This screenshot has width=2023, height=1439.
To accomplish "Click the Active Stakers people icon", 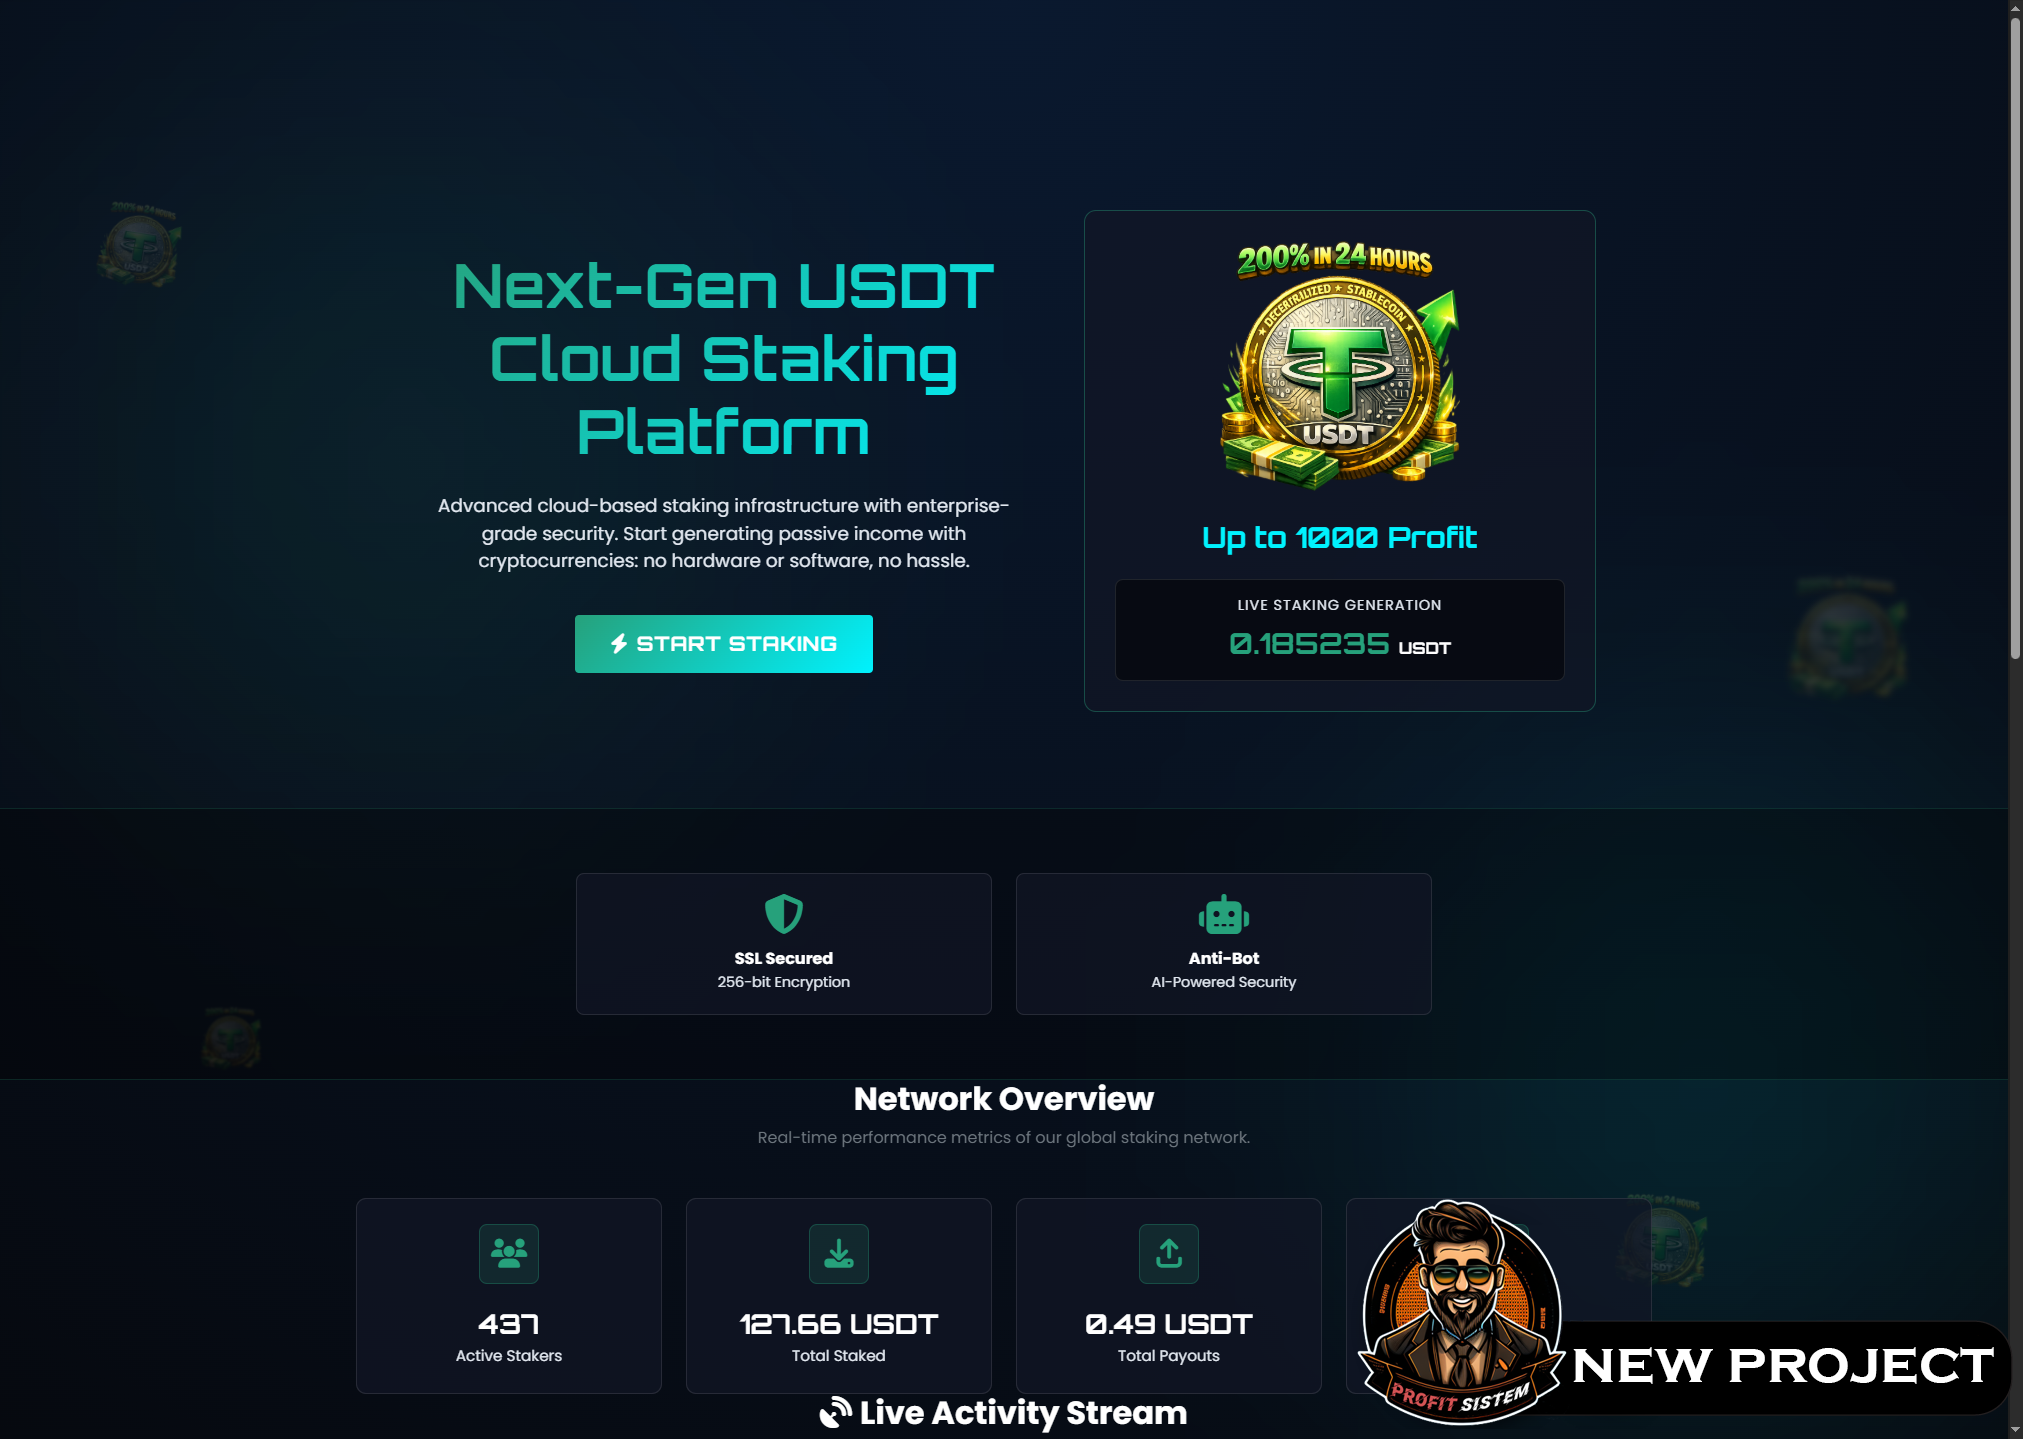I will pos(509,1253).
